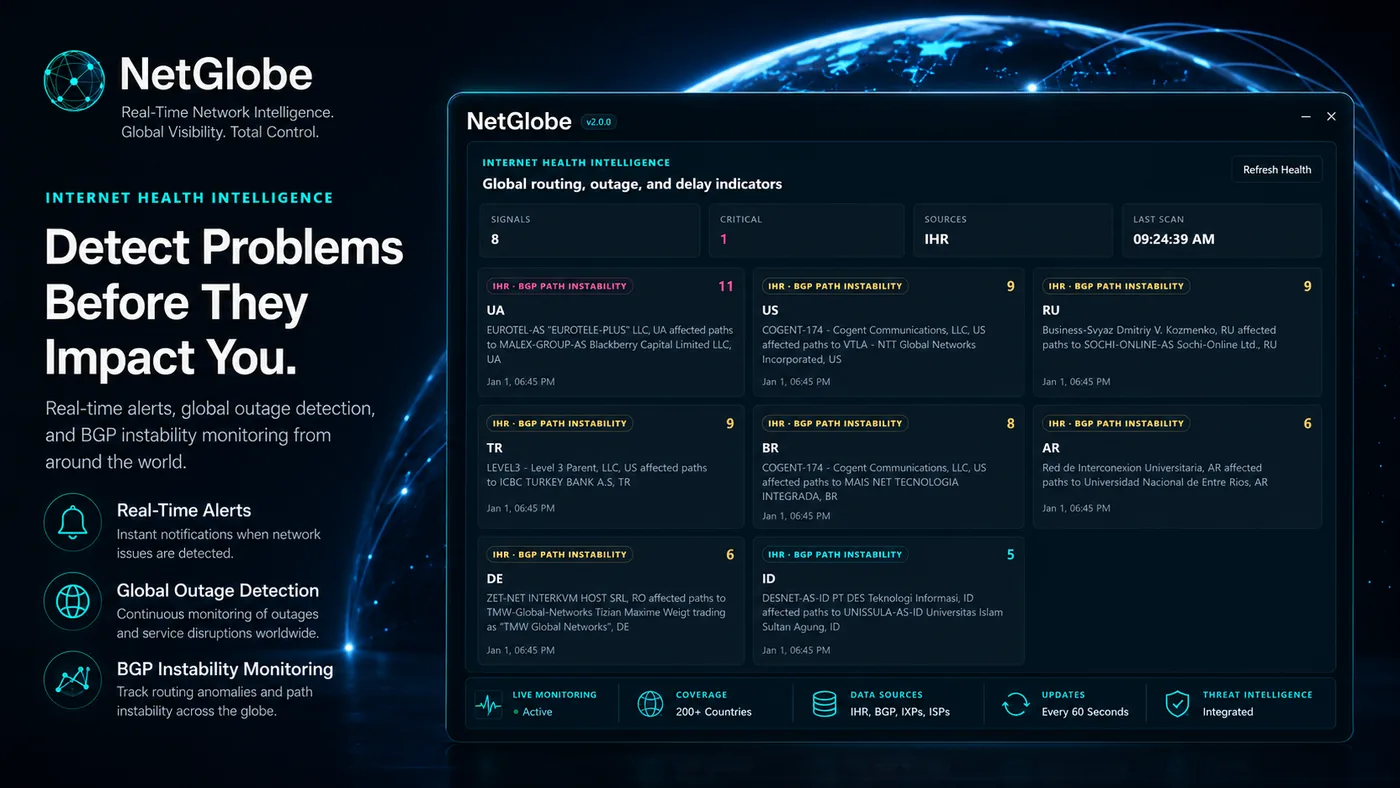Screen dimensions: 1400x788
Task: Click the Every 60 Seconds updates text
Action: [1085, 712]
